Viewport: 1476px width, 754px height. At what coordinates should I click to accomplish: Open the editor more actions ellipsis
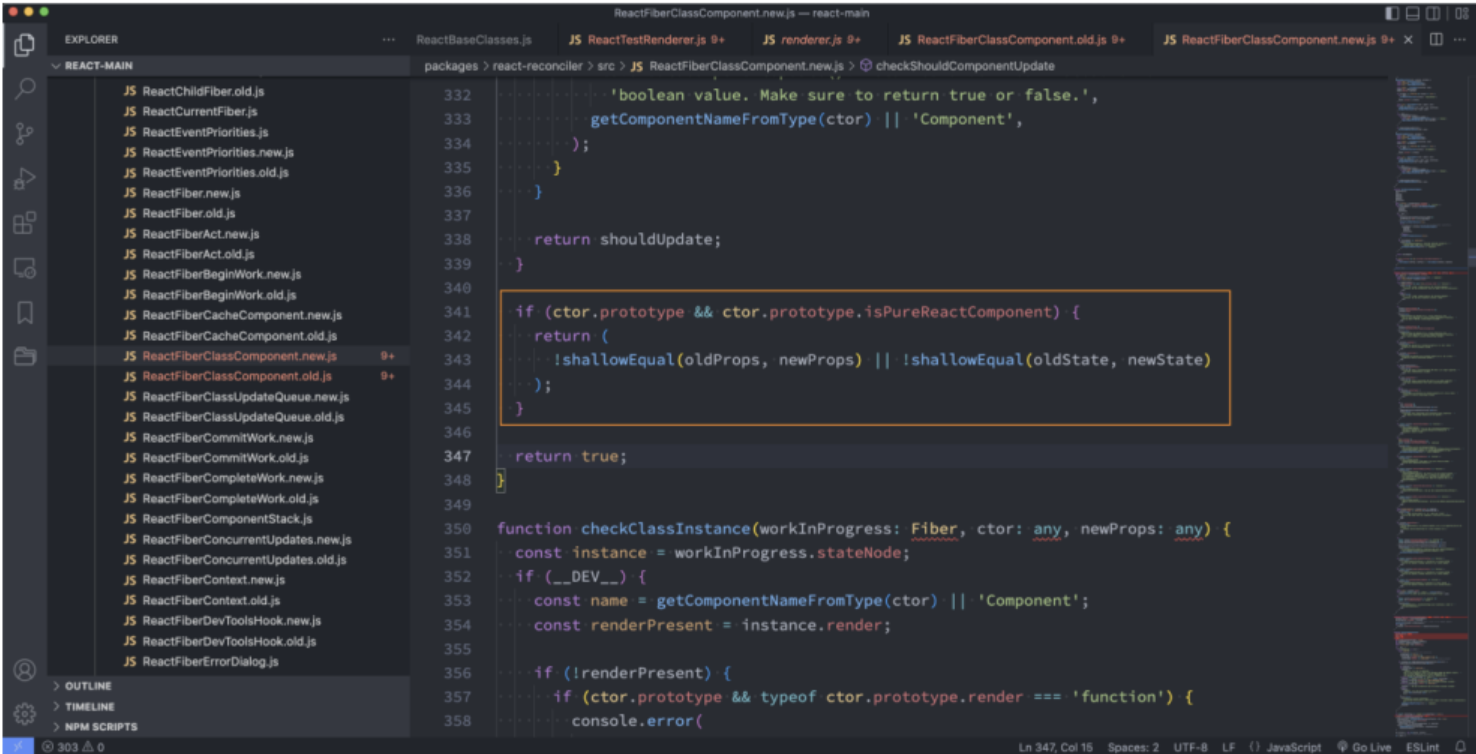pyautogui.click(x=1460, y=40)
